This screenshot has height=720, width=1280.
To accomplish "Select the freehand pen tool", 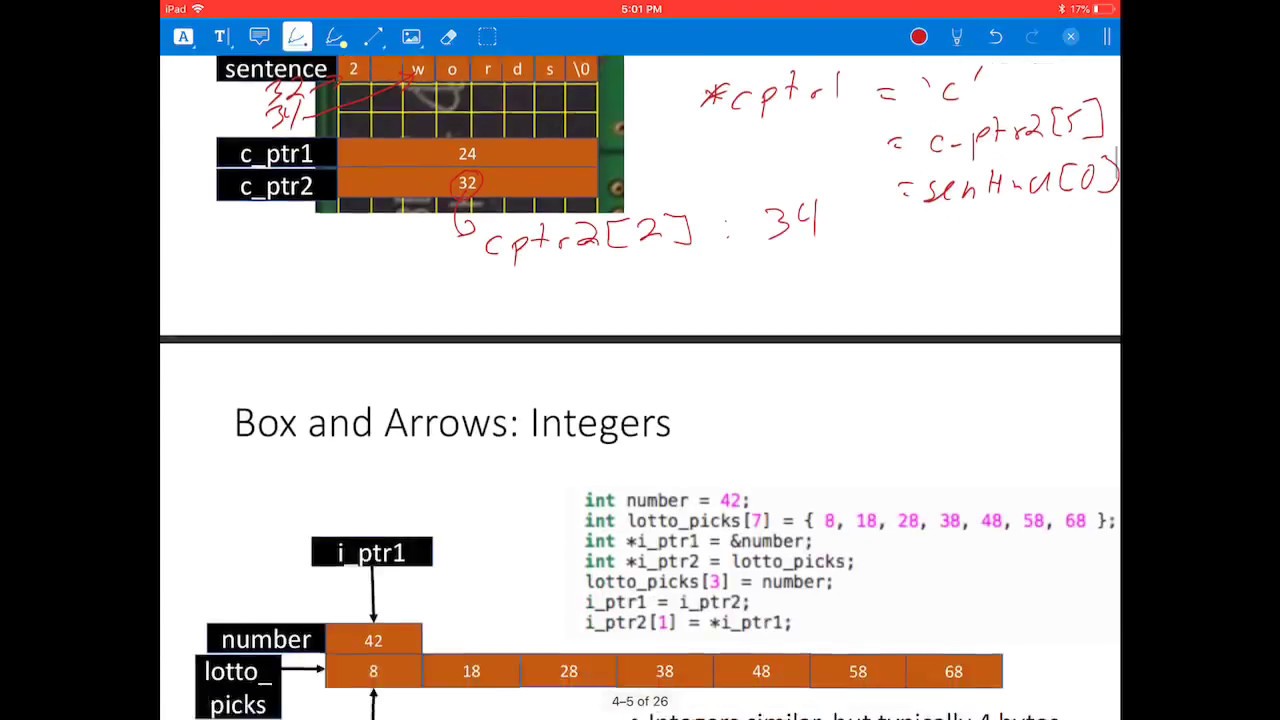I will pyautogui.click(x=296, y=37).
